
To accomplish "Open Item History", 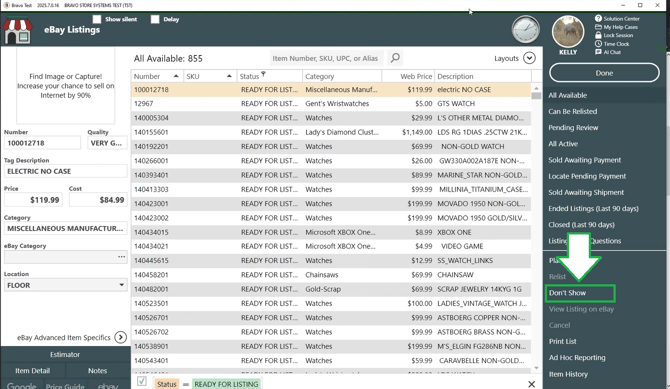I will tap(568, 374).
